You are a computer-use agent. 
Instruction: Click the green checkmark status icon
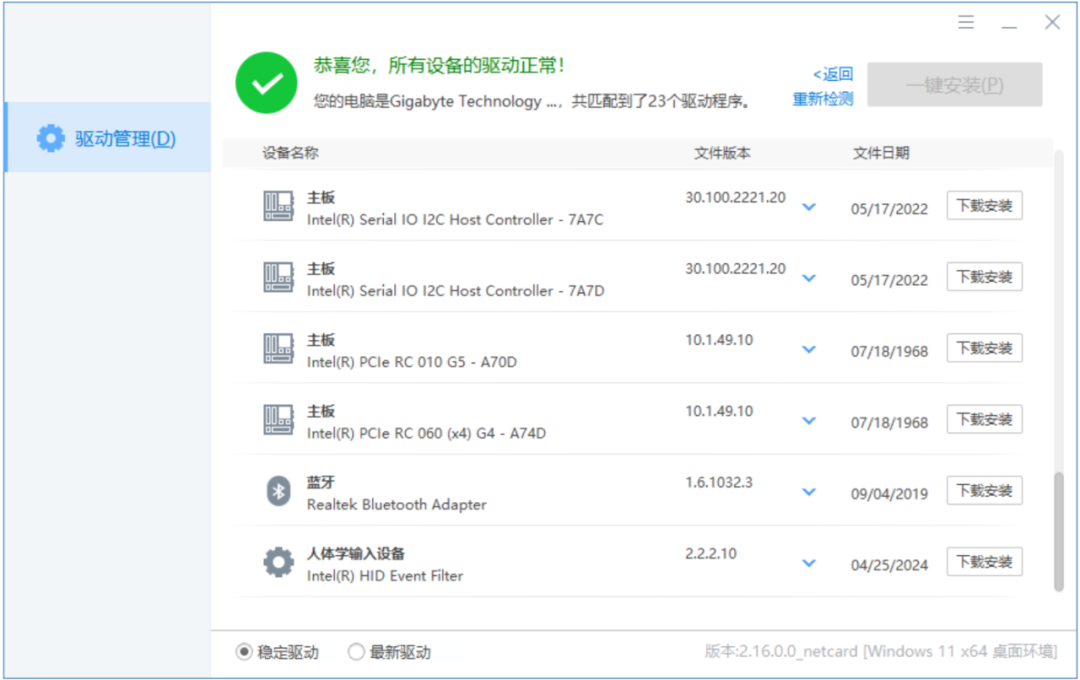[267, 83]
